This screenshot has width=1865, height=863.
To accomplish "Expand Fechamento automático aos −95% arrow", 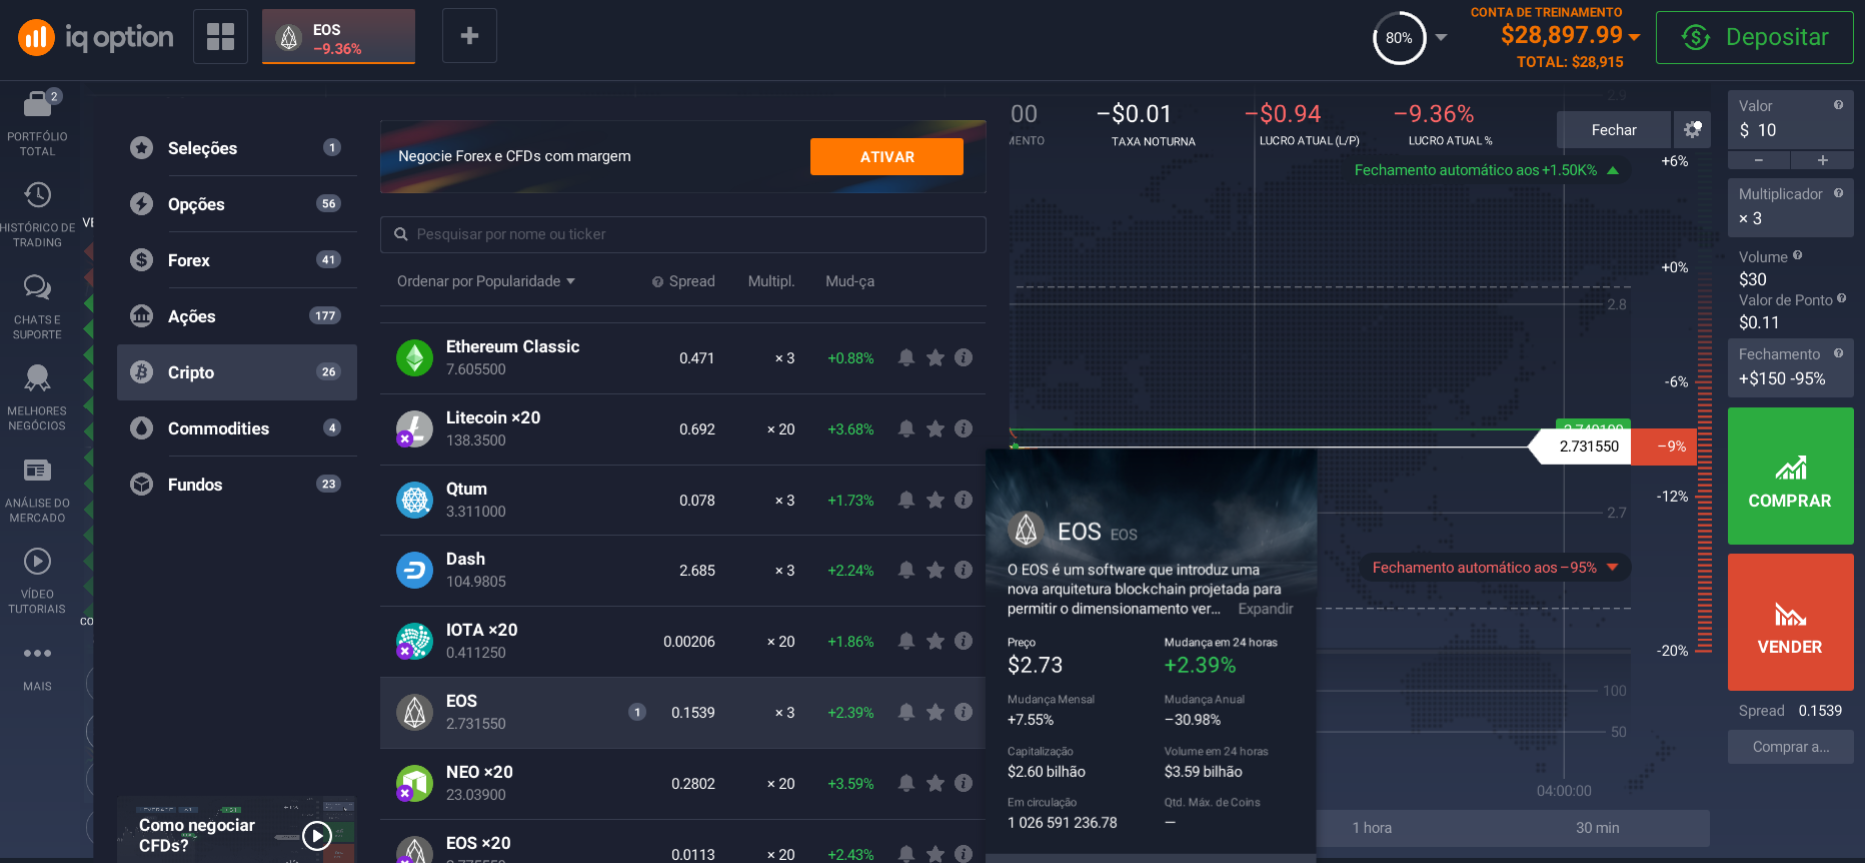I will tap(1612, 567).
